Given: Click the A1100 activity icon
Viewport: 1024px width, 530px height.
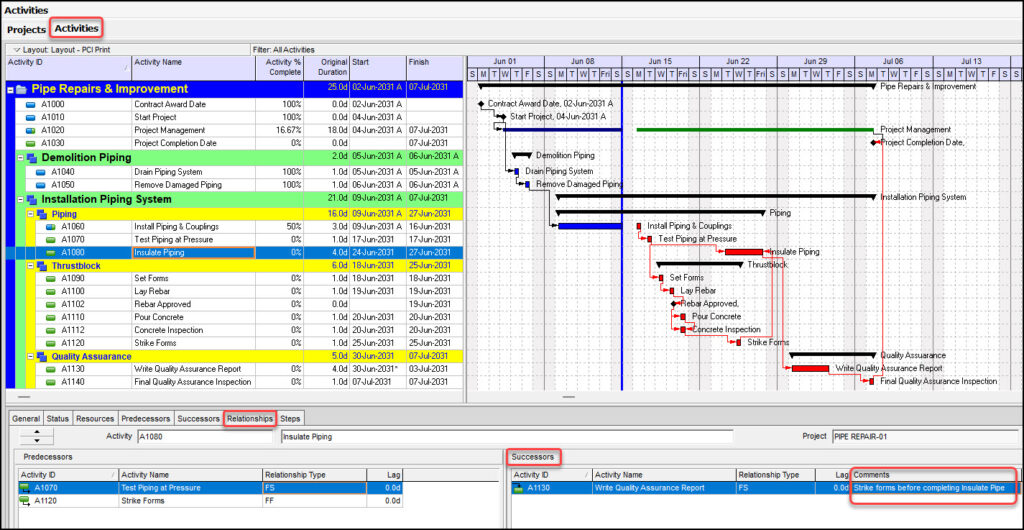Looking at the screenshot, I should pyautogui.click(x=50, y=291).
